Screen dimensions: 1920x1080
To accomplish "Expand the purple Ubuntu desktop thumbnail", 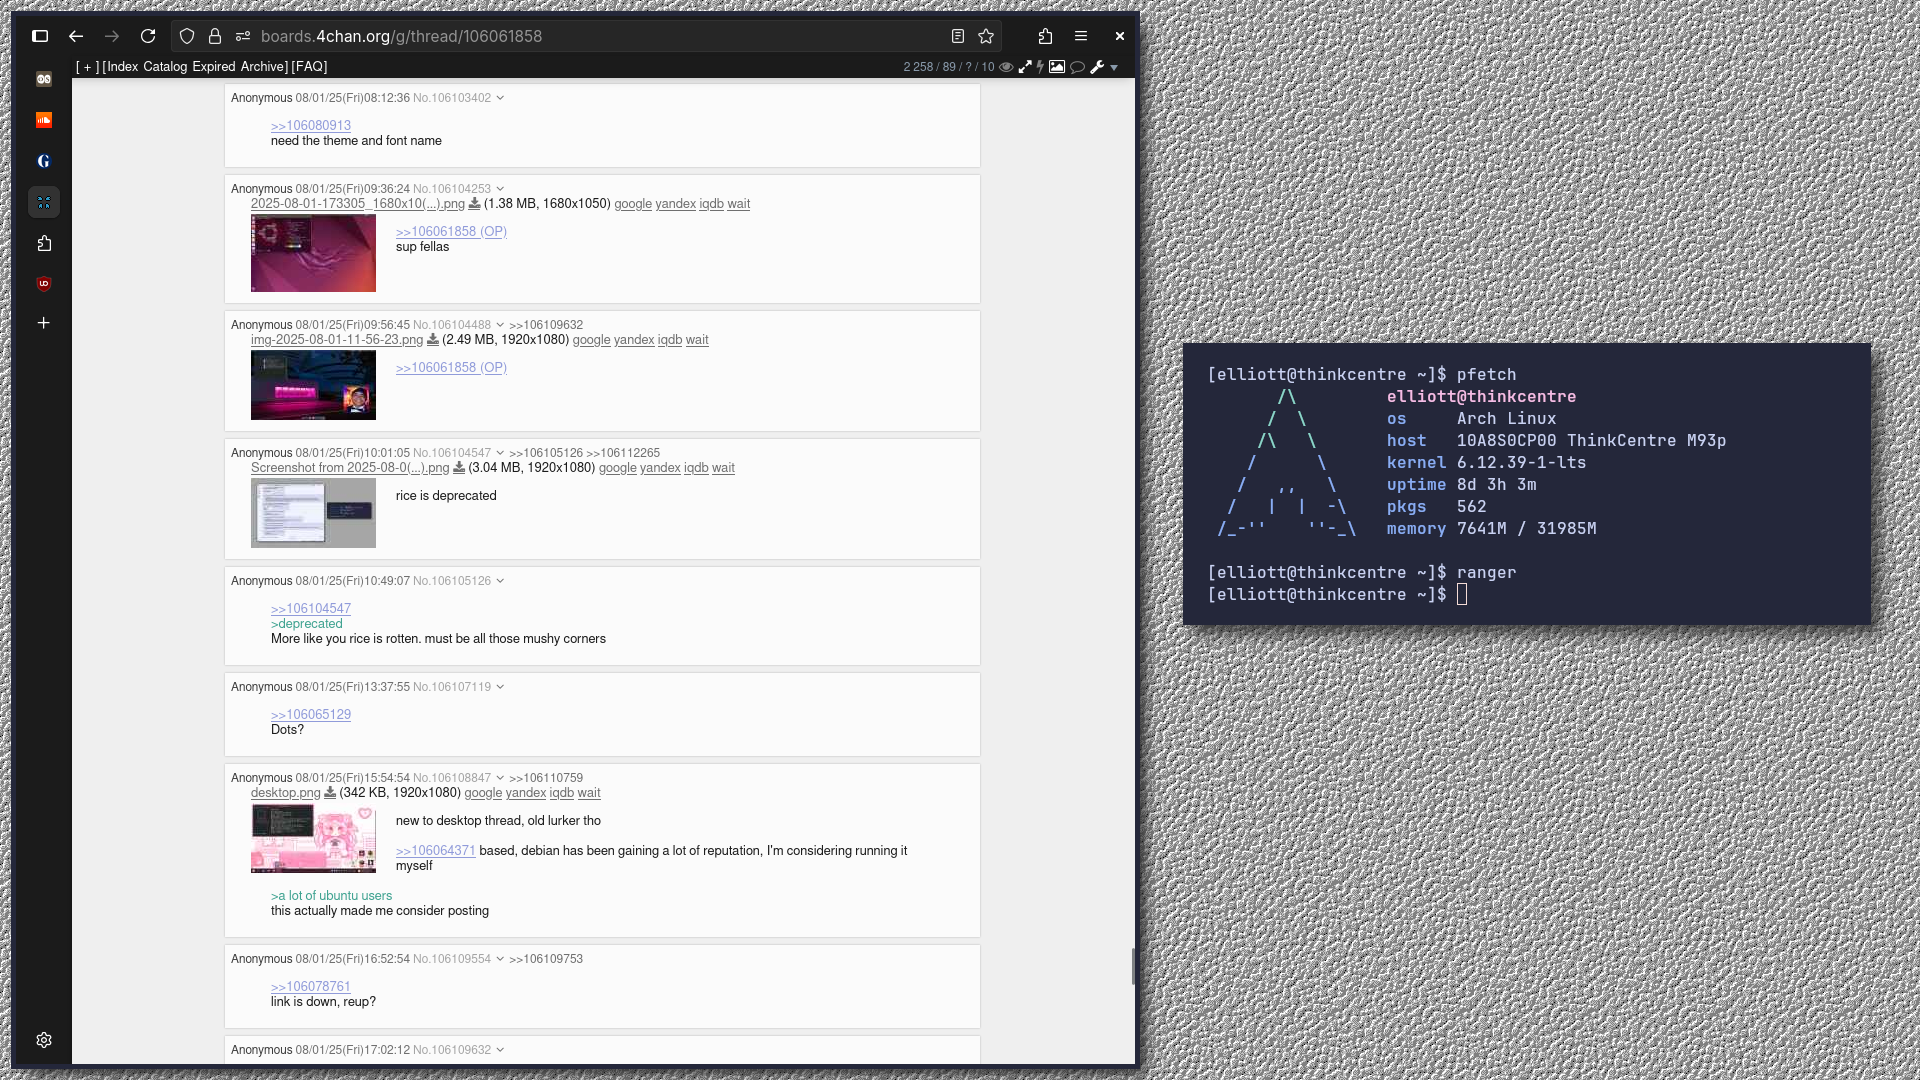I will coord(313,253).
